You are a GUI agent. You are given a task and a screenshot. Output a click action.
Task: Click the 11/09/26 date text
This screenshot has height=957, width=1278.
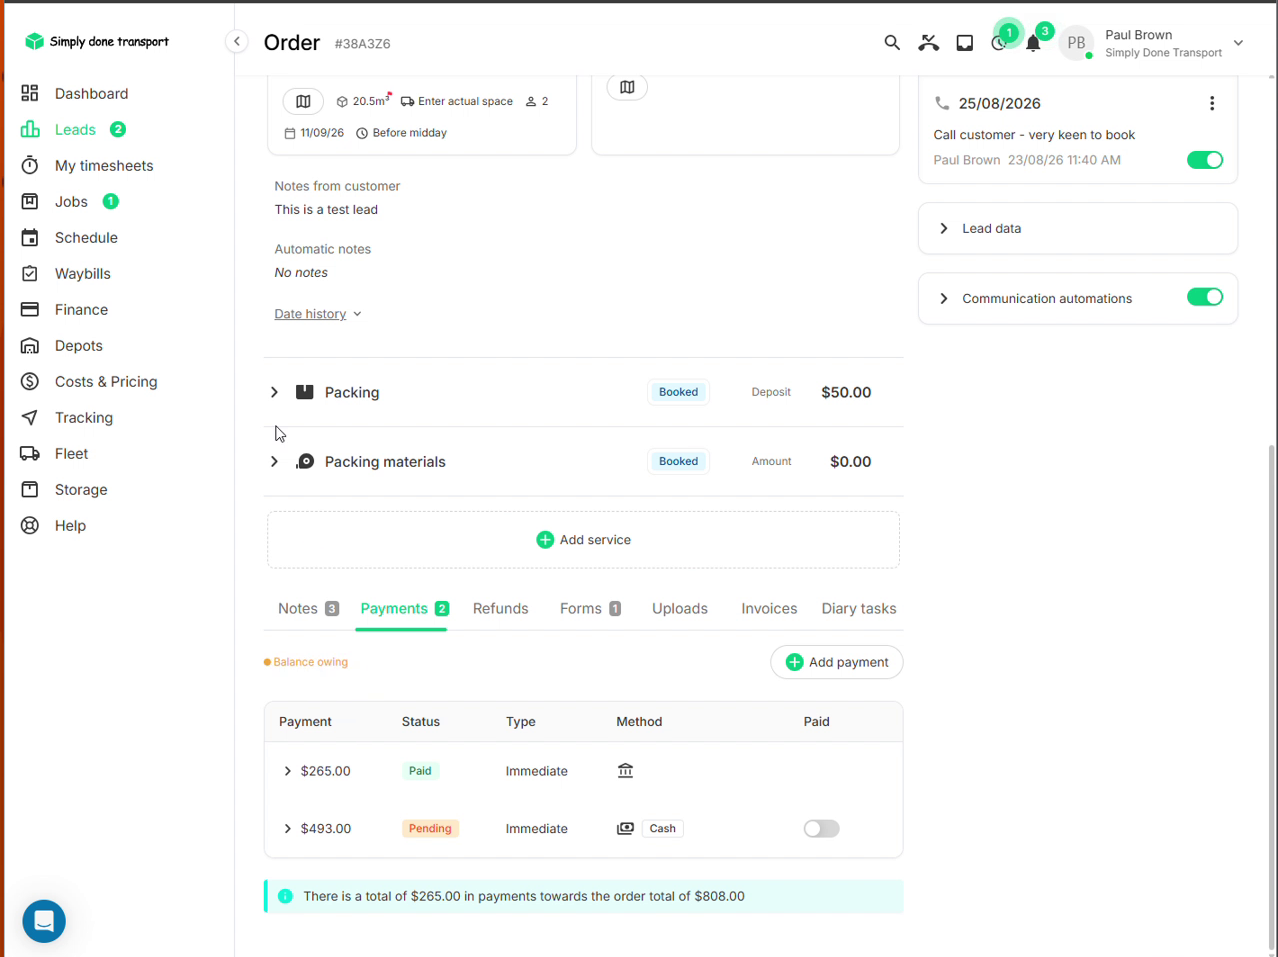pyautogui.click(x=321, y=133)
